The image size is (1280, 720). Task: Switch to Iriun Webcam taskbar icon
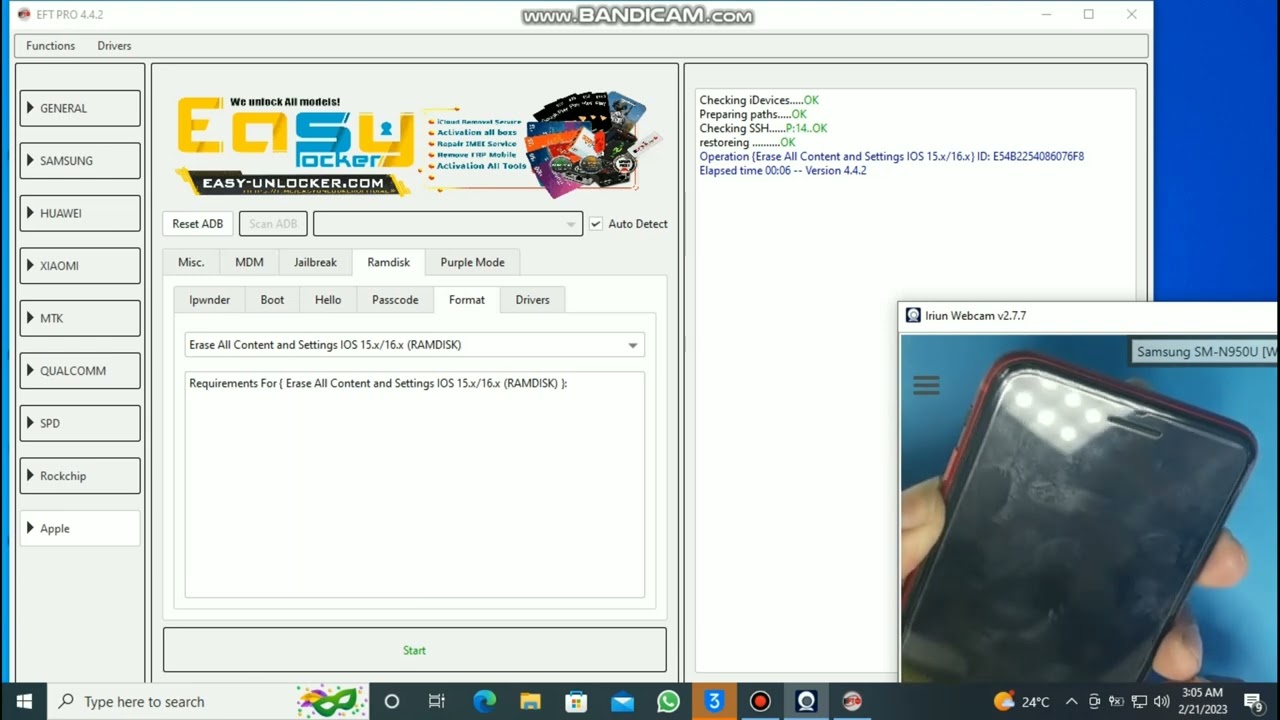point(806,701)
